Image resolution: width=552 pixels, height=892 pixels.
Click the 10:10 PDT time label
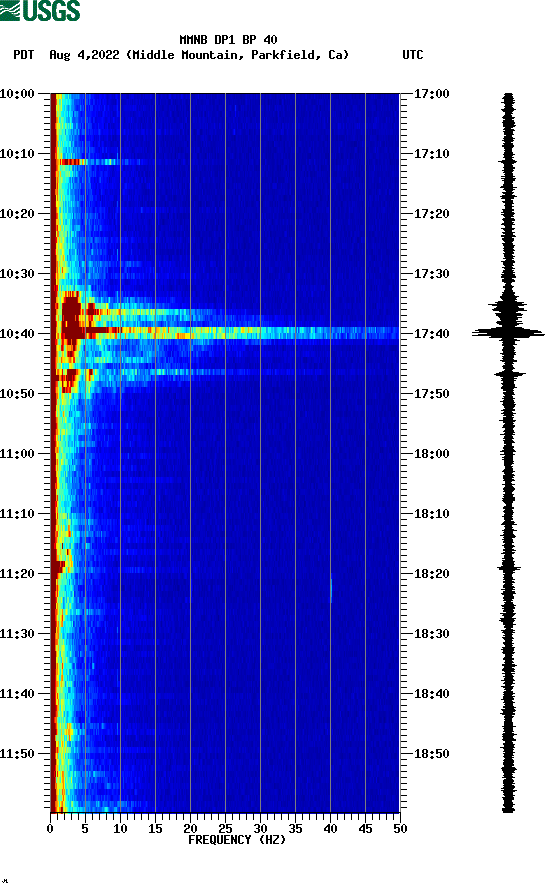[17, 154]
